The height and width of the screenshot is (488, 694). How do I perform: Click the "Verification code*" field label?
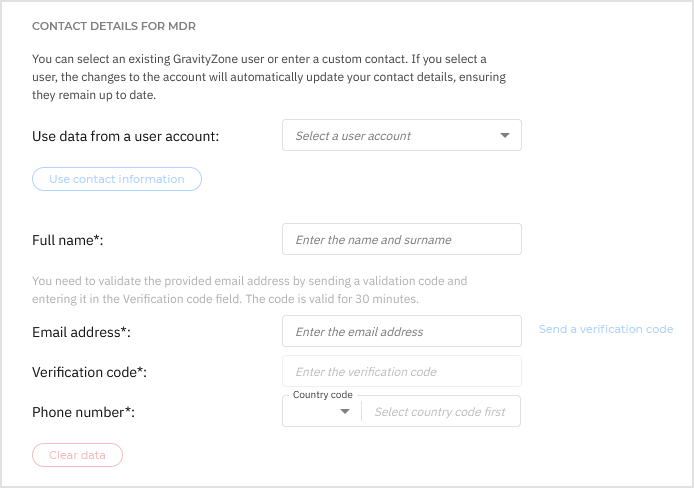click(90, 372)
